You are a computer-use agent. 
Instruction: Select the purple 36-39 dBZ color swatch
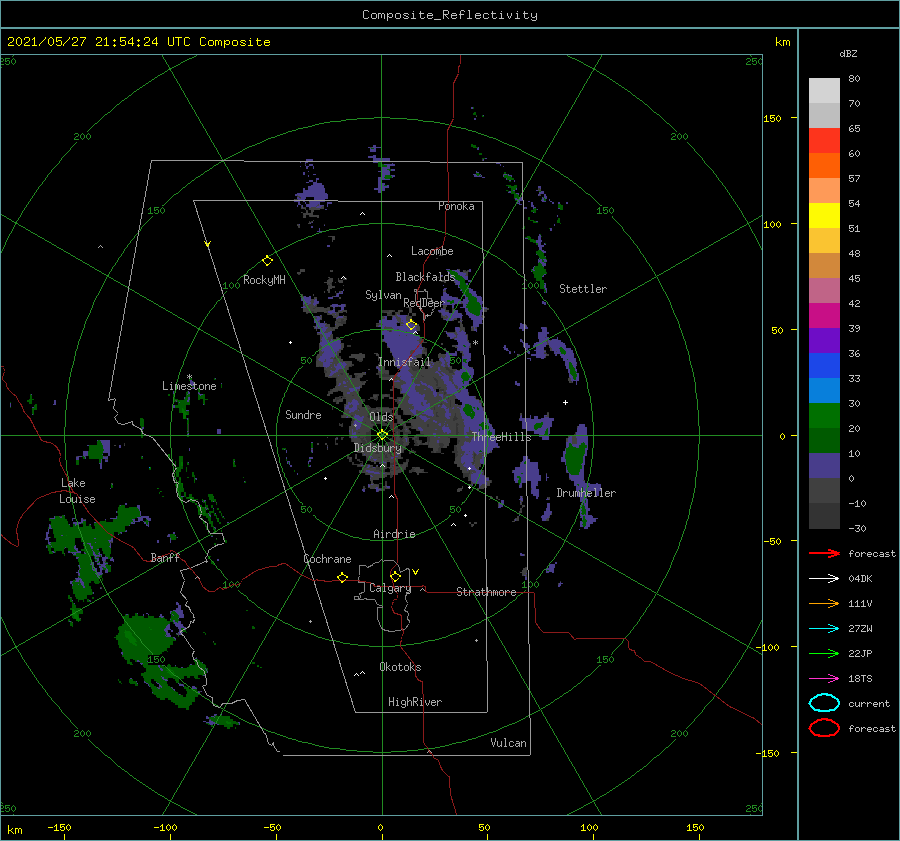click(x=824, y=340)
